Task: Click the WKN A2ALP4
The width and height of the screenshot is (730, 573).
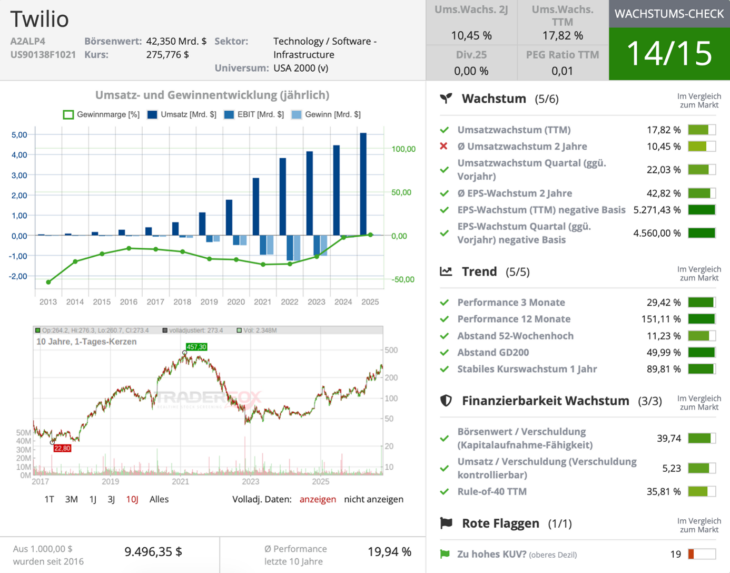Action: click(27, 41)
